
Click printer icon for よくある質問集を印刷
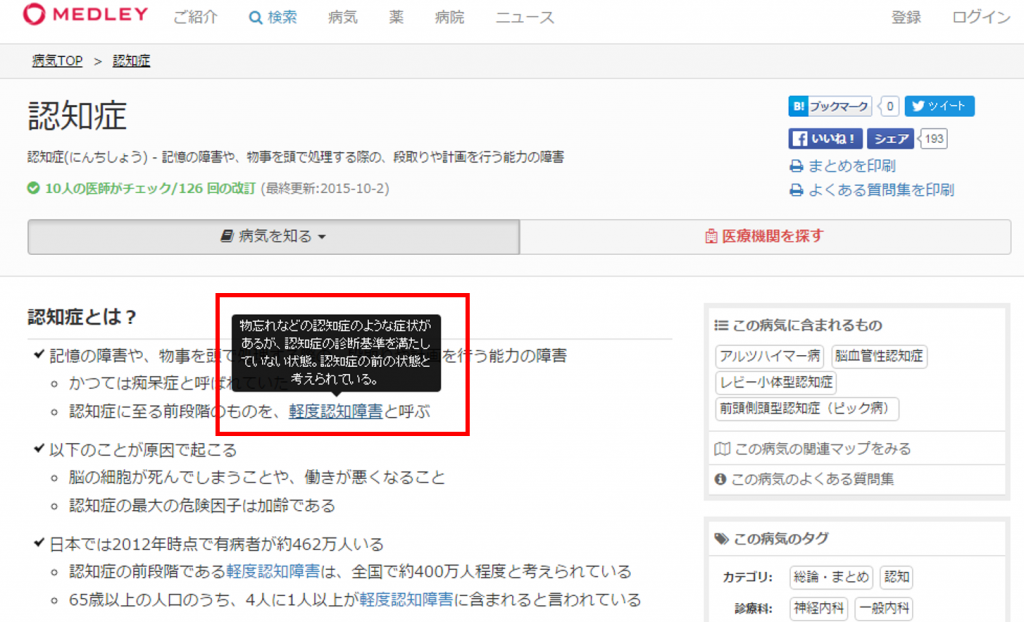(796, 191)
